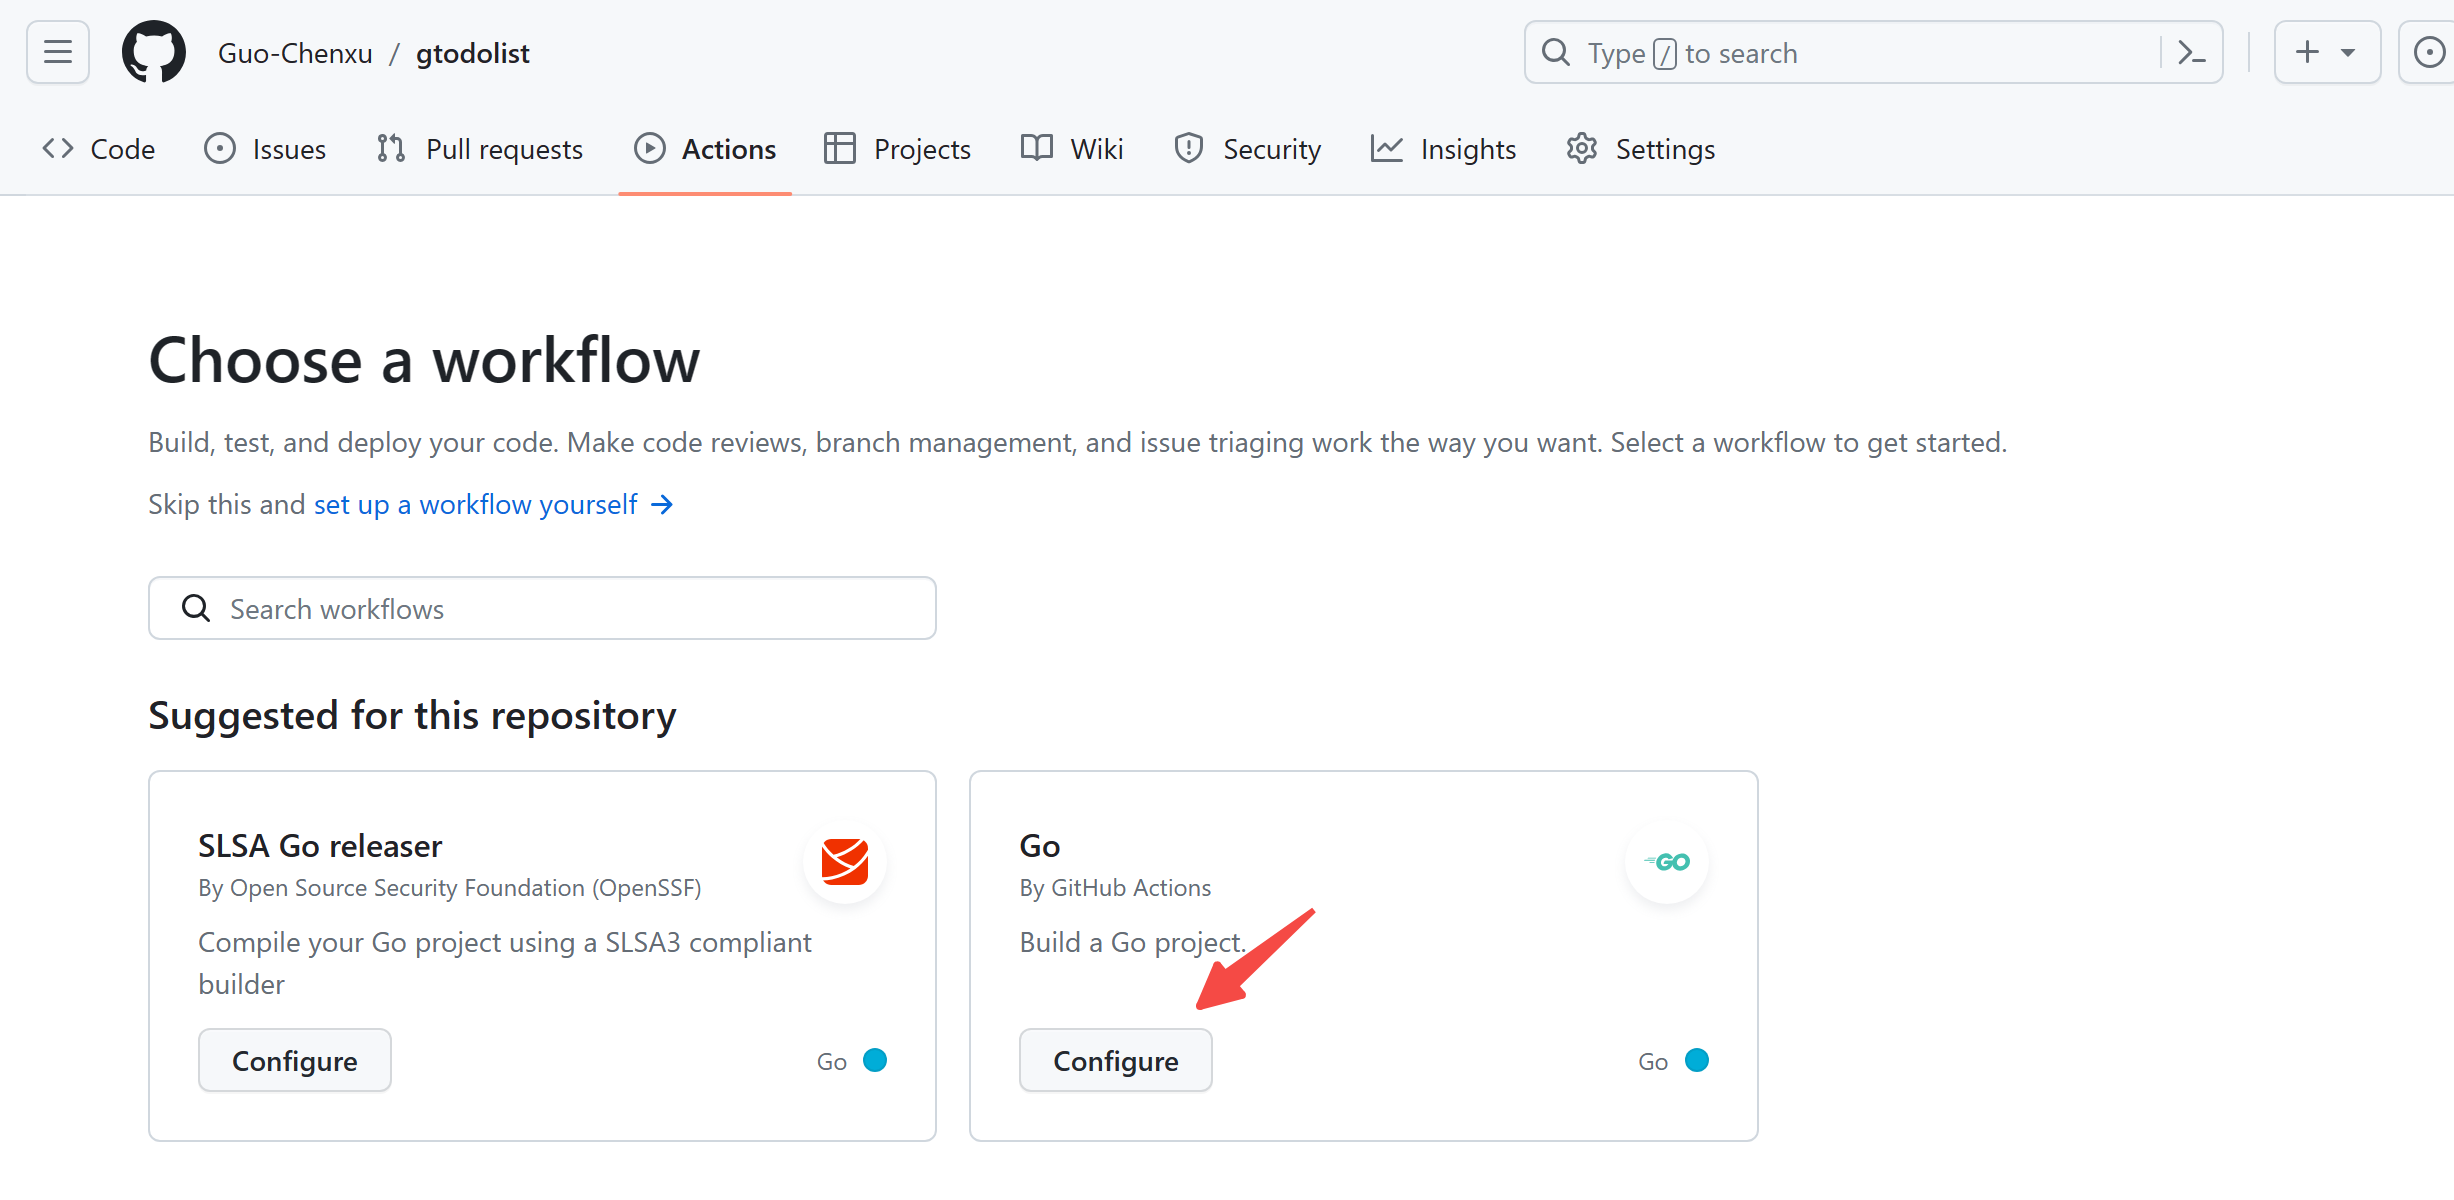
Task: Click the 'Type / to search' box
Action: click(x=1873, y=52)
